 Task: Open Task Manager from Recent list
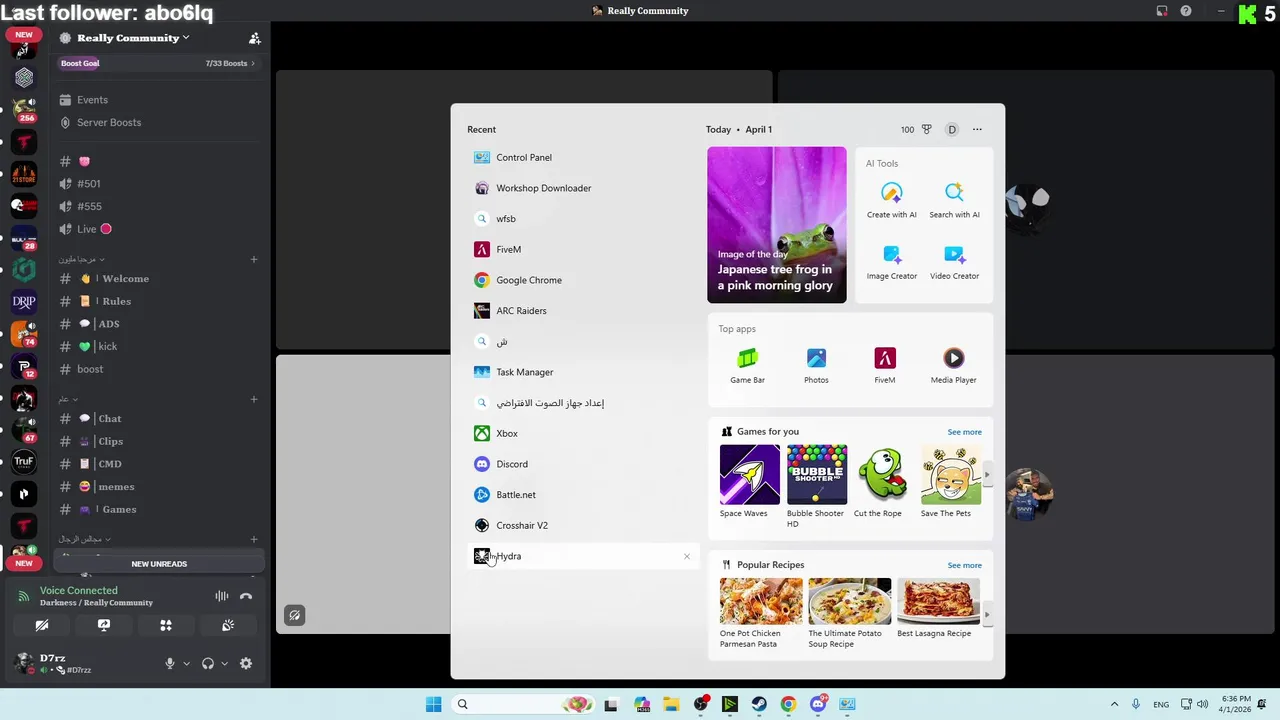pyautogui.click(x=582, y=372)
